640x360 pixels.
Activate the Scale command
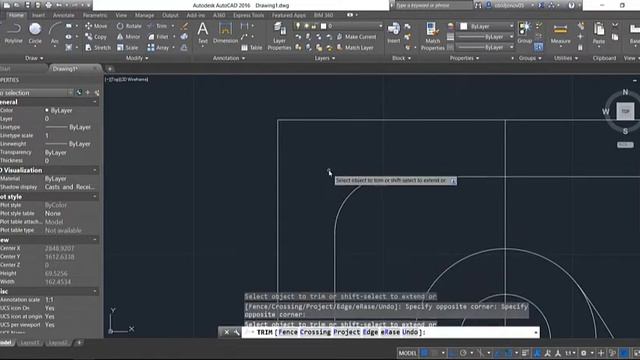(x=127, y=48)
